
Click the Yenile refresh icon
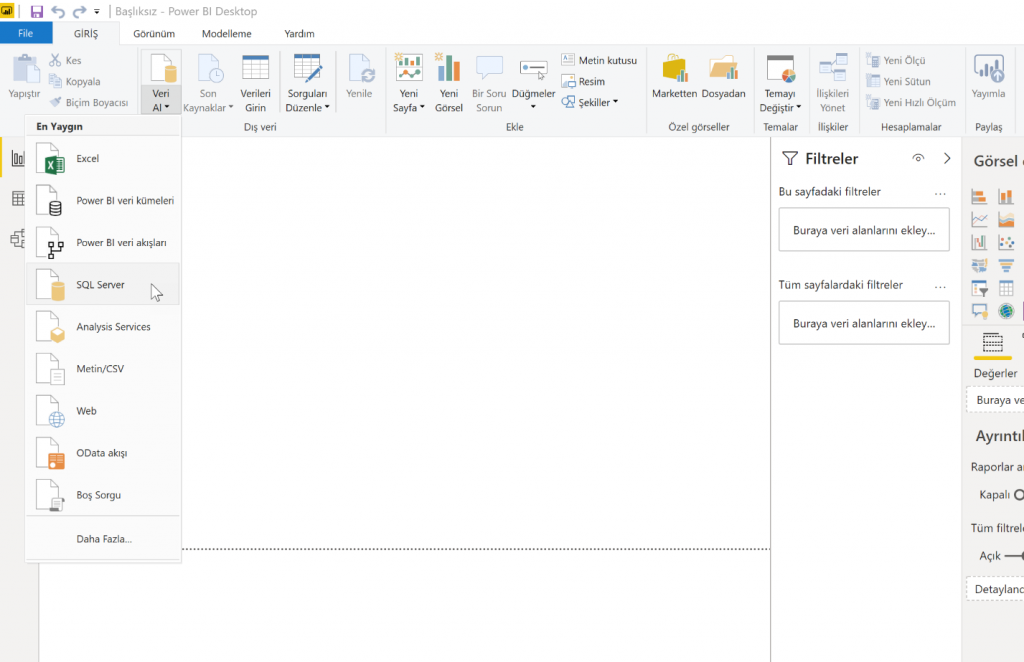tap(360, 69)
